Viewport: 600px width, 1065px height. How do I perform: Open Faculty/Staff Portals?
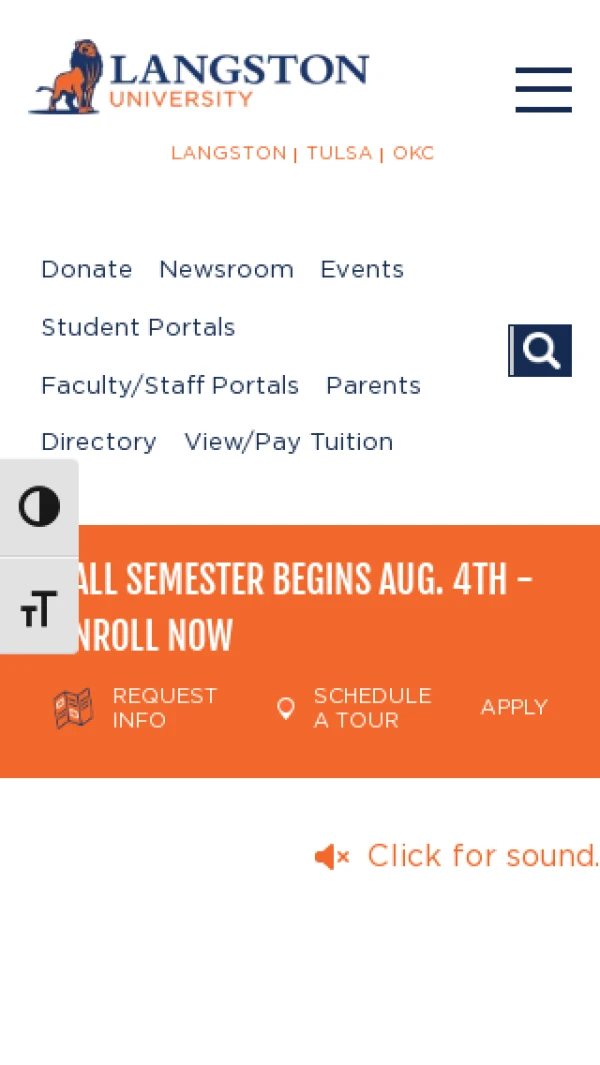pyautogui.click(x=170, y=386)
